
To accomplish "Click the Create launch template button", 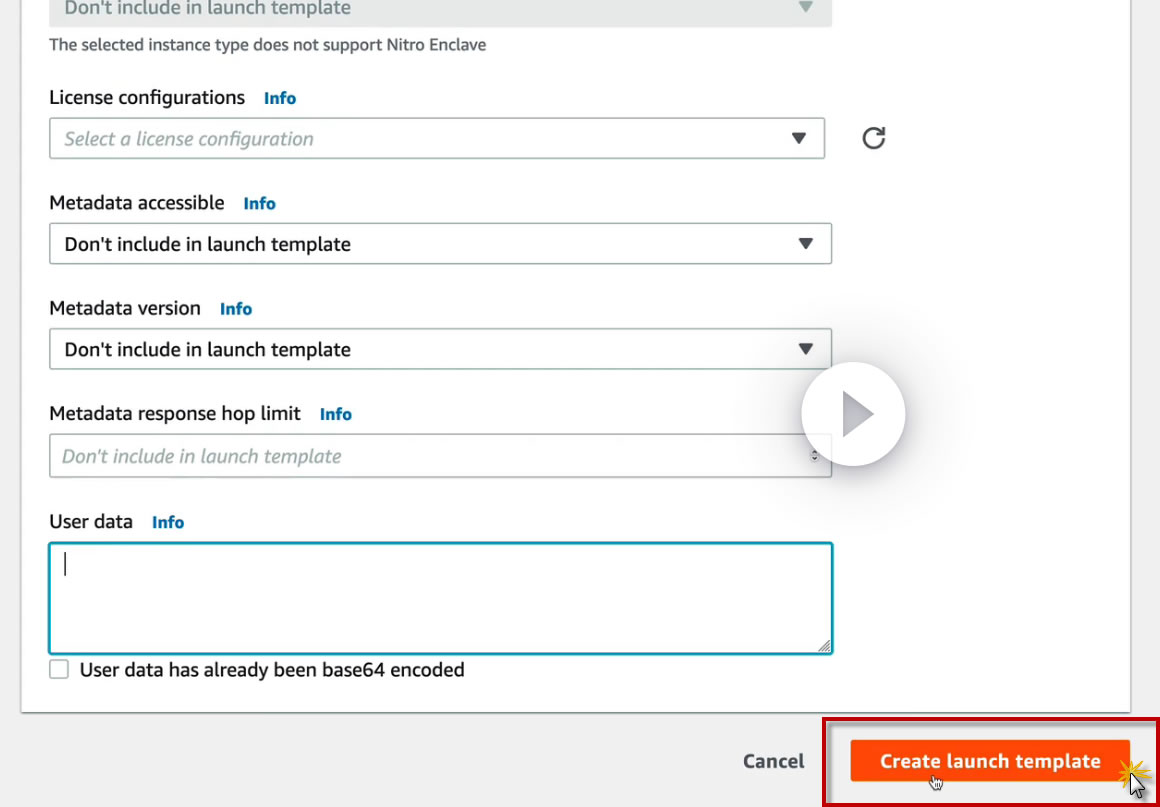I will pos(989,761).
